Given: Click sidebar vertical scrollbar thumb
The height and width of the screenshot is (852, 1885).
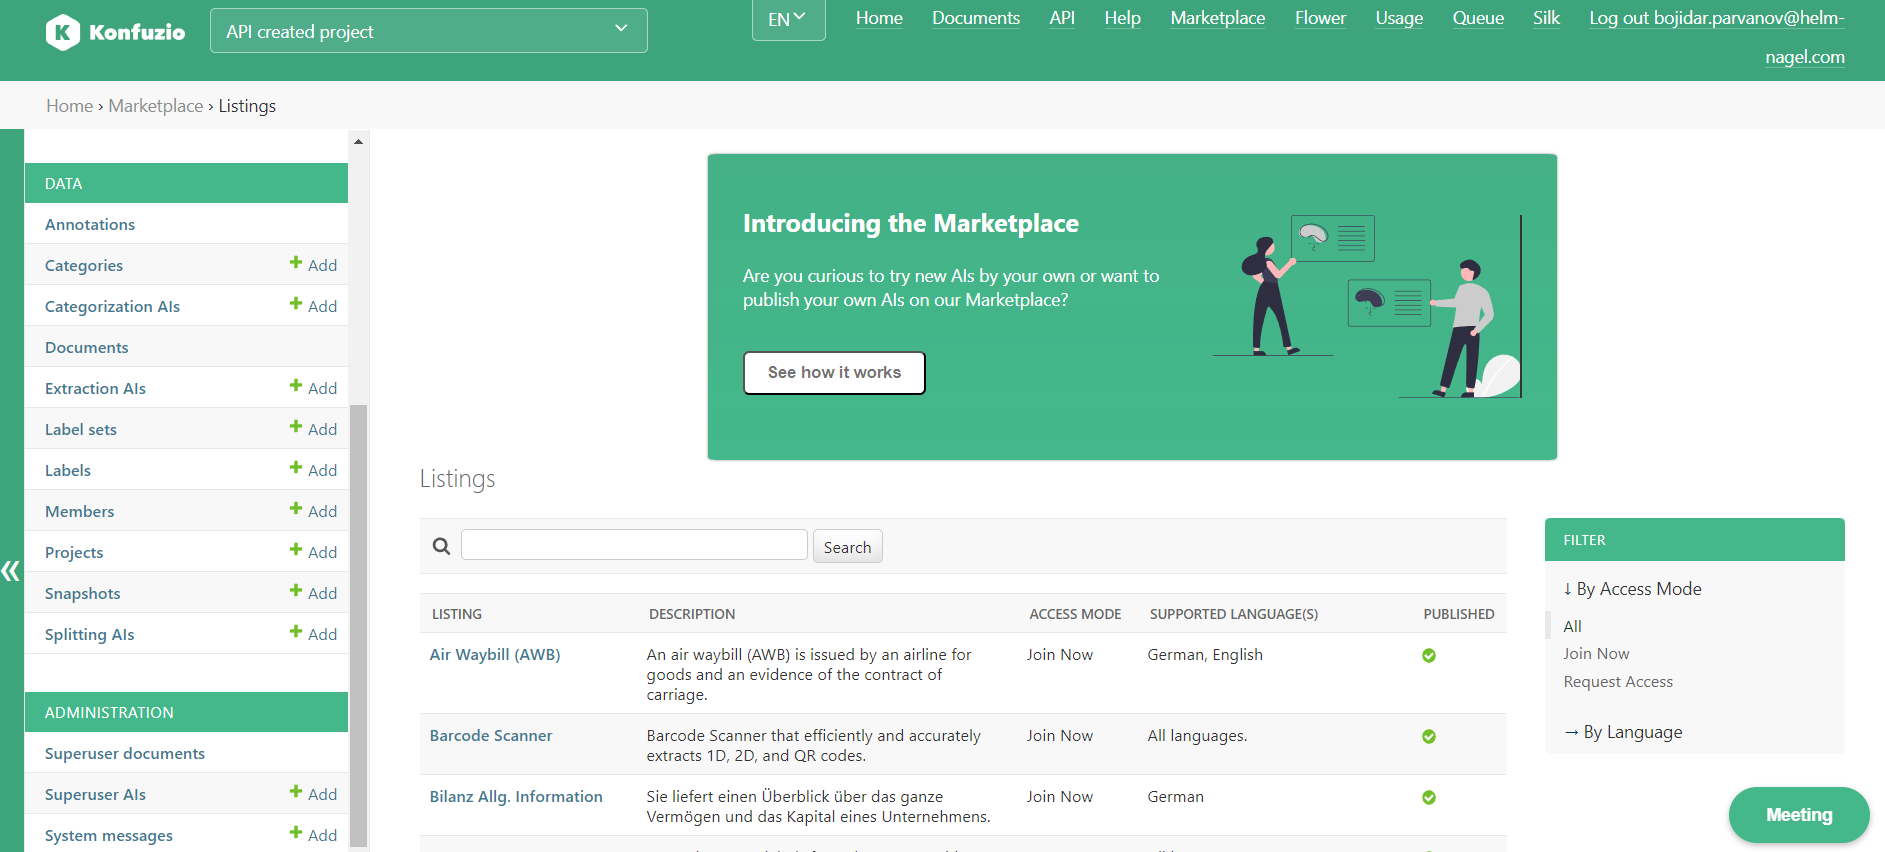Looking at the screenshot, I should click(x=358, y=625).
